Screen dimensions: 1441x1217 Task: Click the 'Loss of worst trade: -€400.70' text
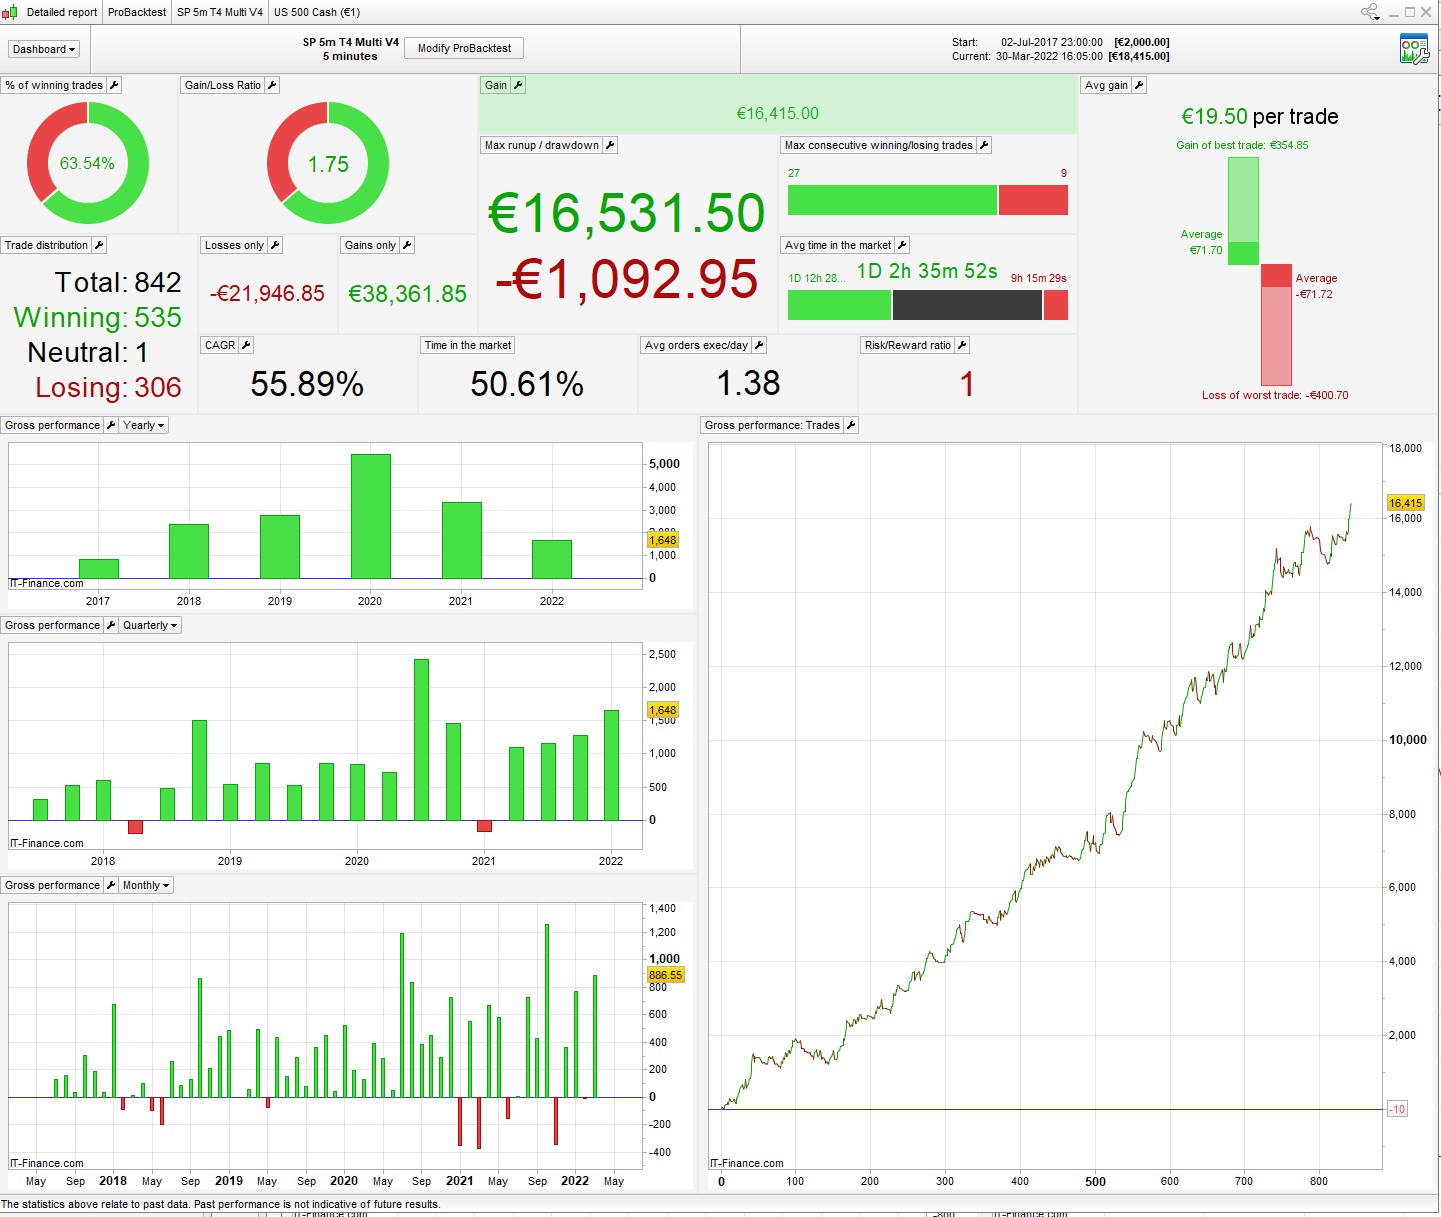click(1275, 395)
